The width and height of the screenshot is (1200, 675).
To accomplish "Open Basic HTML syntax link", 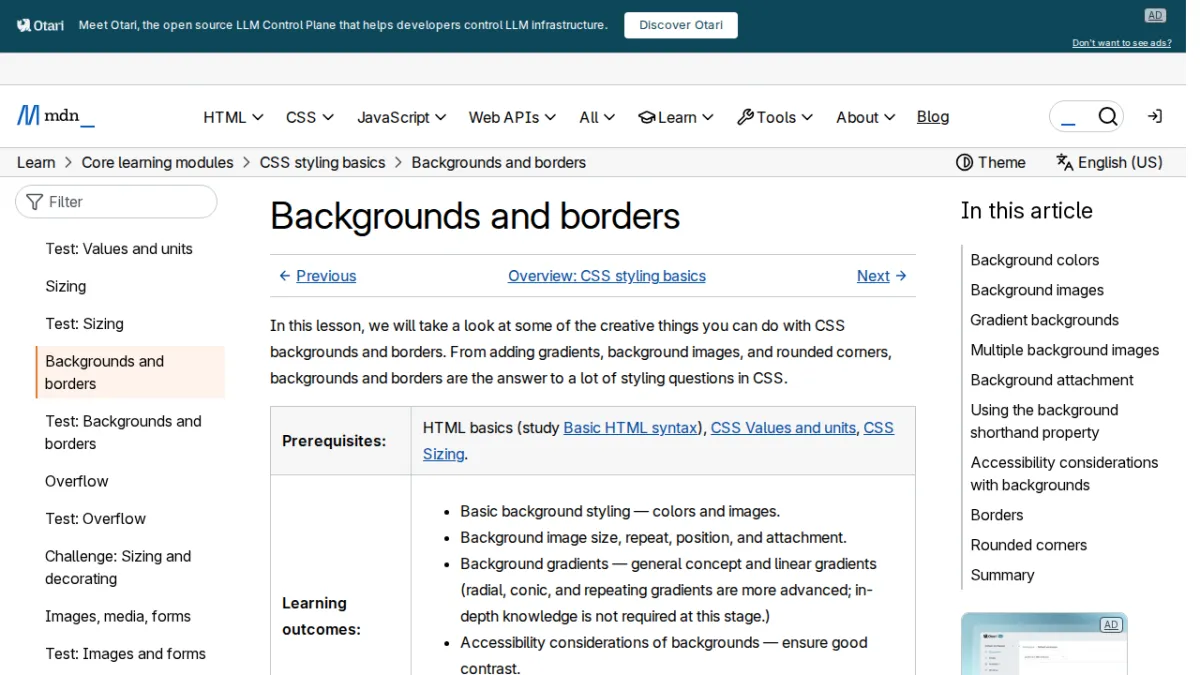I will pos(630,428).
